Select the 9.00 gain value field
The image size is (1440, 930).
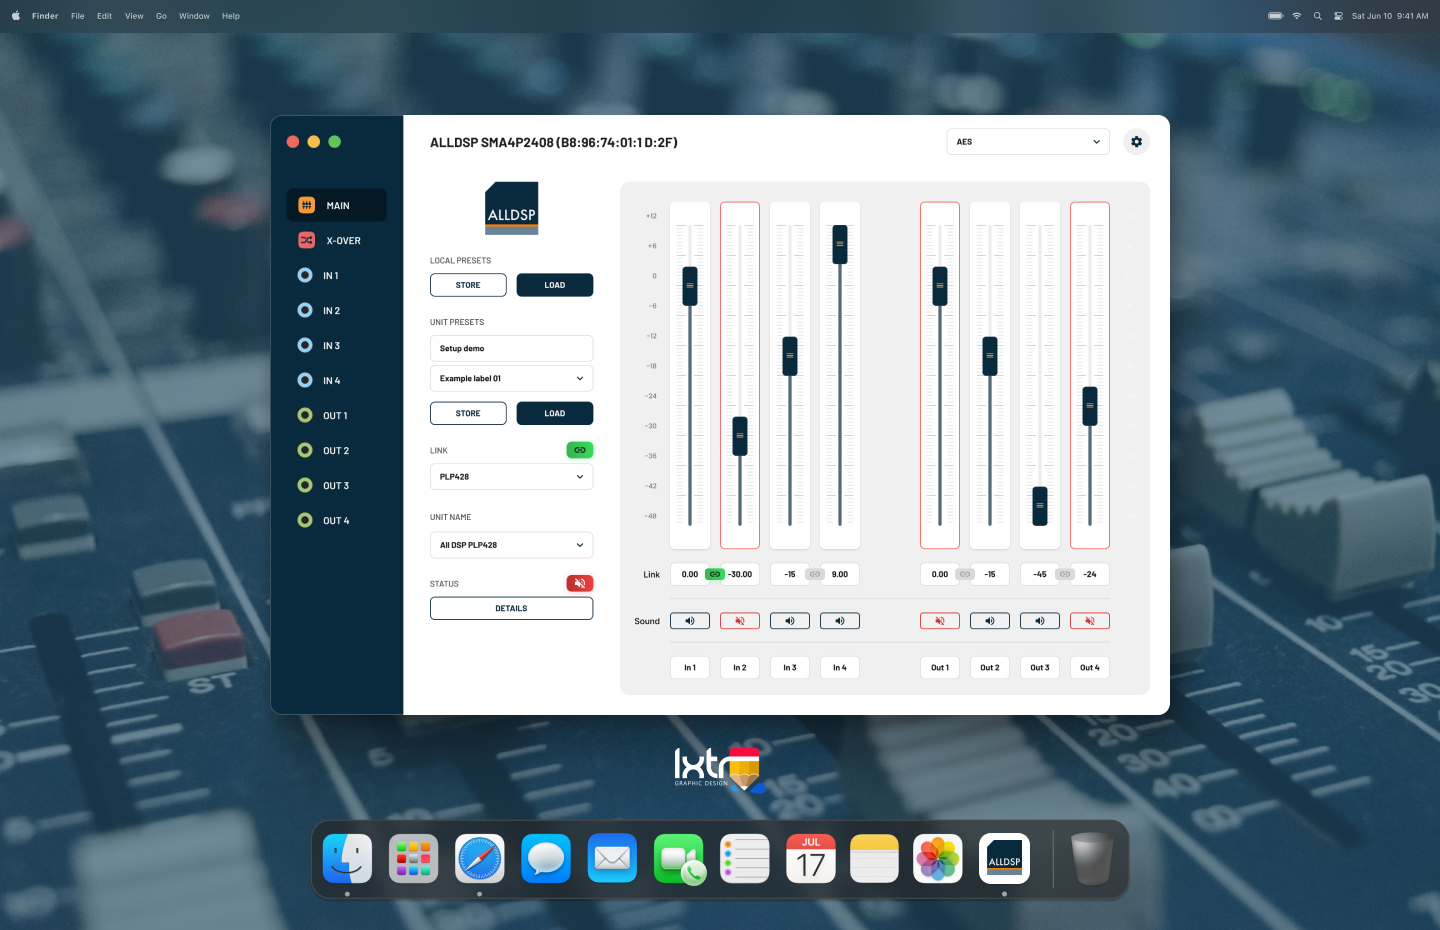point(841,574)
